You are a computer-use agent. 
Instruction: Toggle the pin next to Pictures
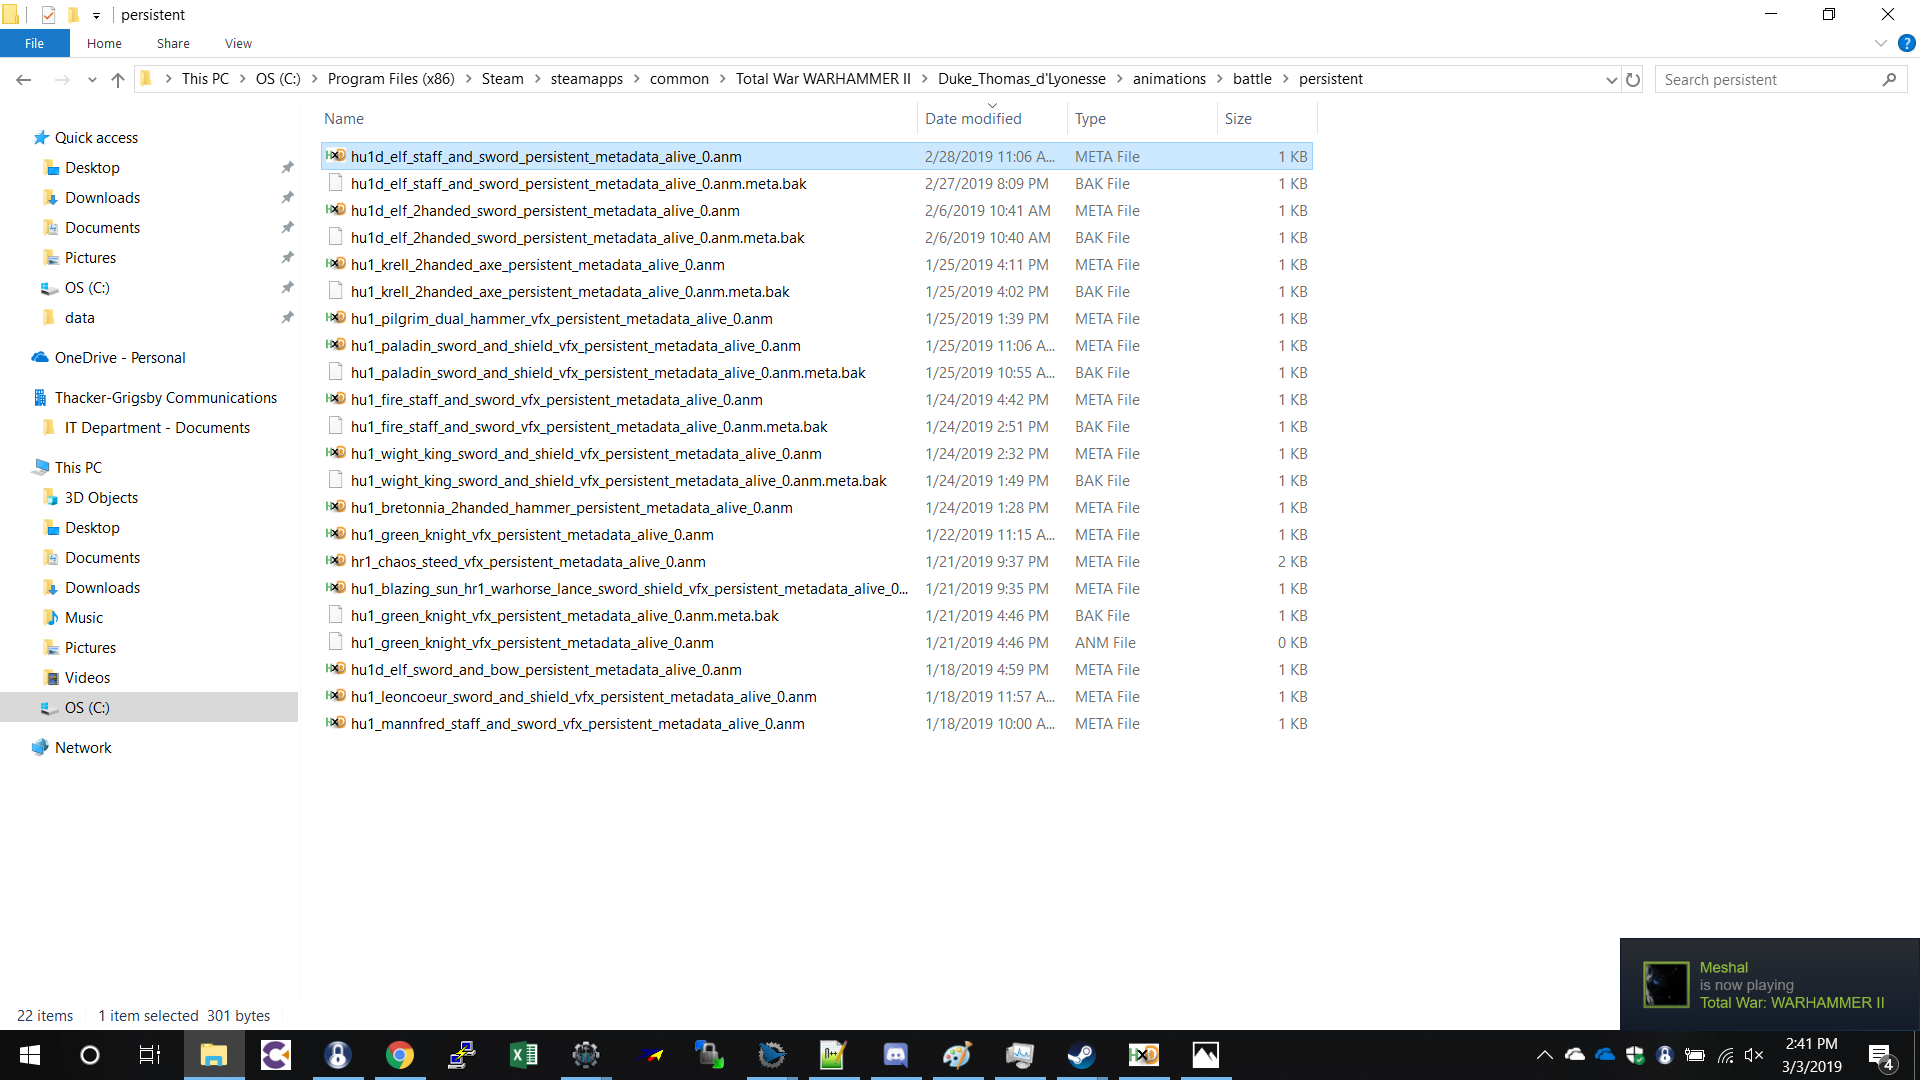287,258
